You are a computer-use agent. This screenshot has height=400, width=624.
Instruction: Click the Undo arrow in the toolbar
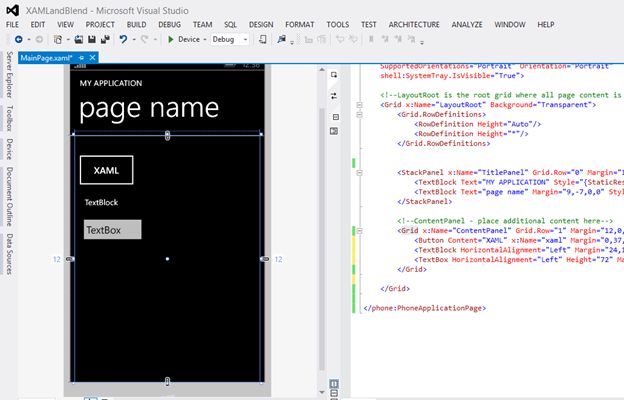[x=122, y=40]
